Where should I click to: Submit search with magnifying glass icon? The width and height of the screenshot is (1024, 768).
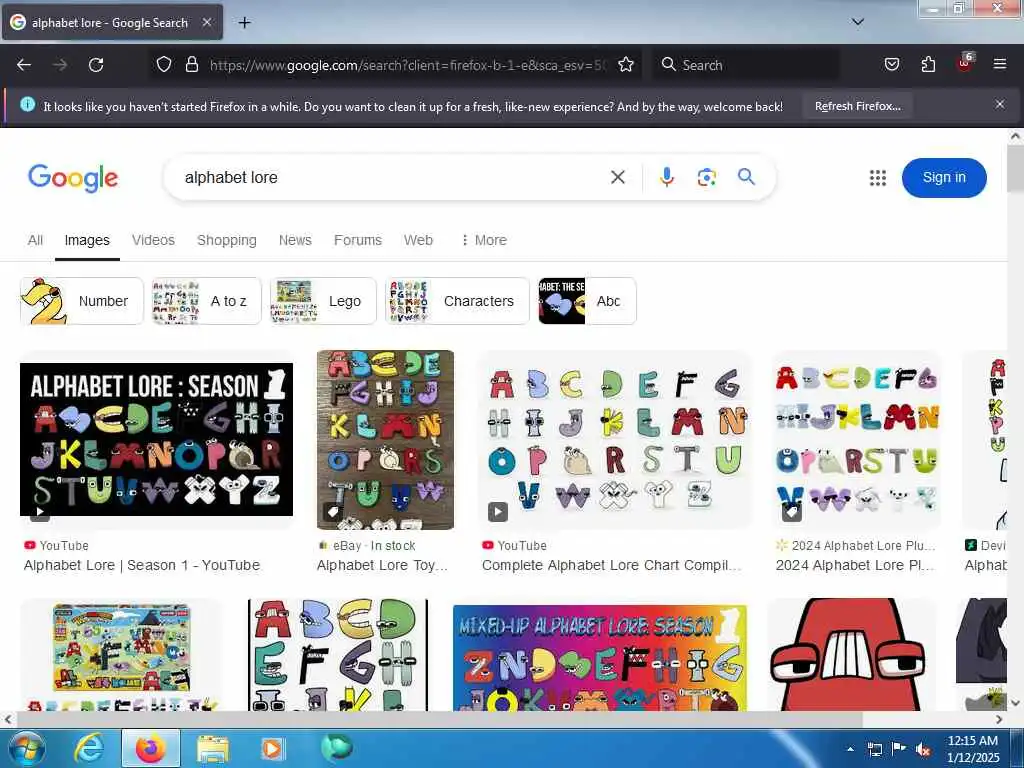746,176
